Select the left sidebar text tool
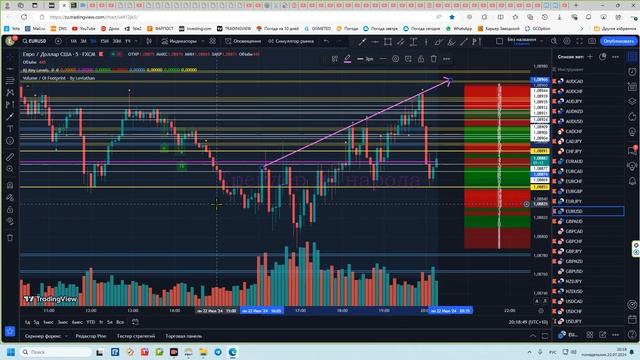The width and height of the screenshot is (640, 360). click(10, 129)
